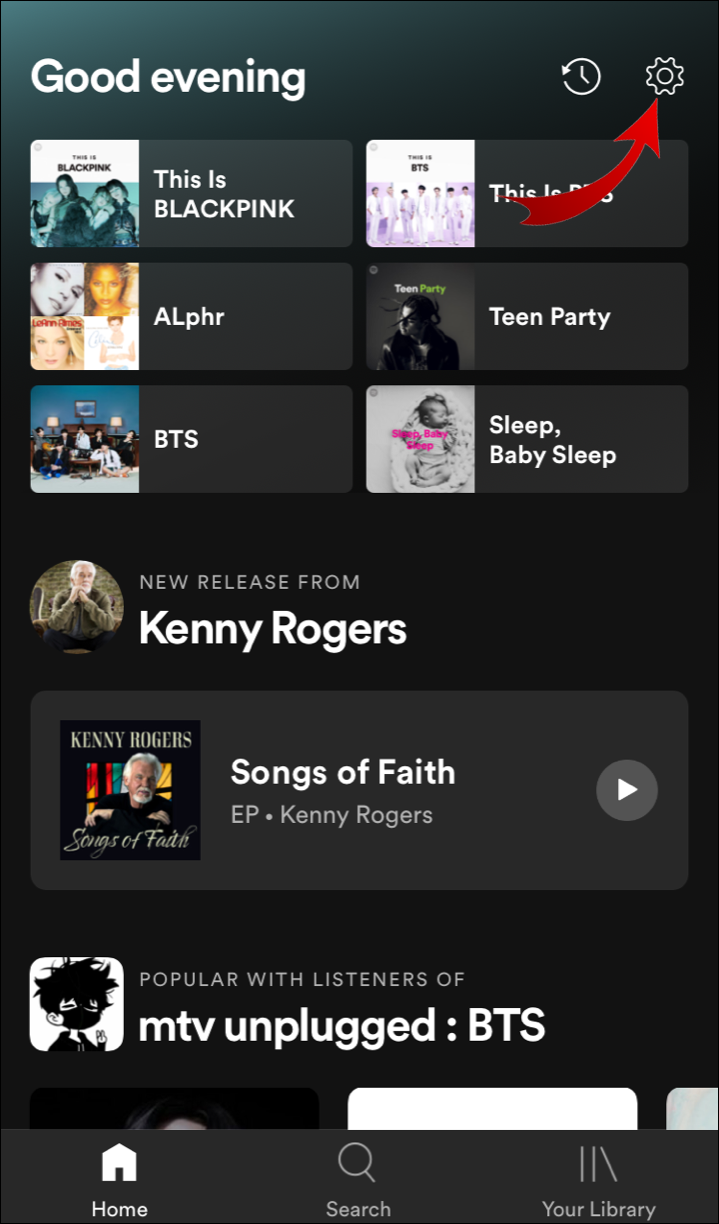The image size is (719, 1224).
Task: Open the ALphr playlist tile
Action: [191, 317]
